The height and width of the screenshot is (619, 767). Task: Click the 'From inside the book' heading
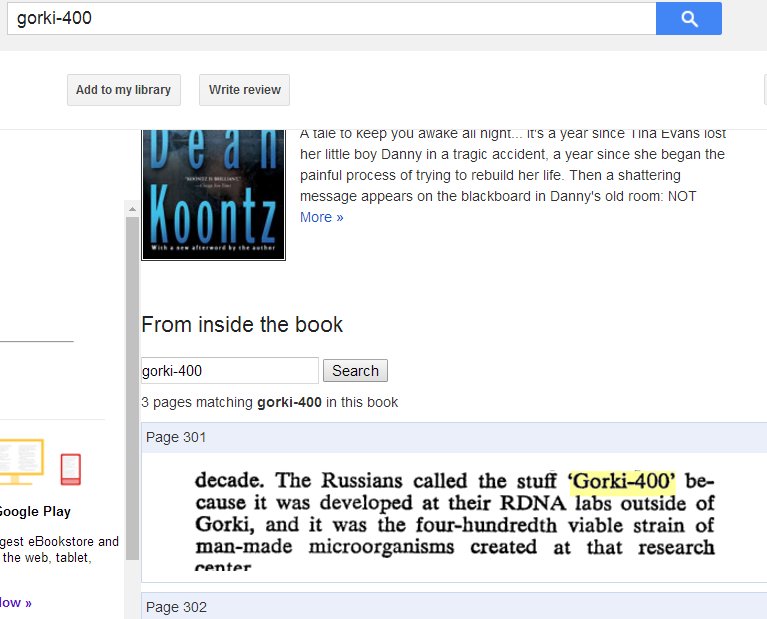[242, 325]
